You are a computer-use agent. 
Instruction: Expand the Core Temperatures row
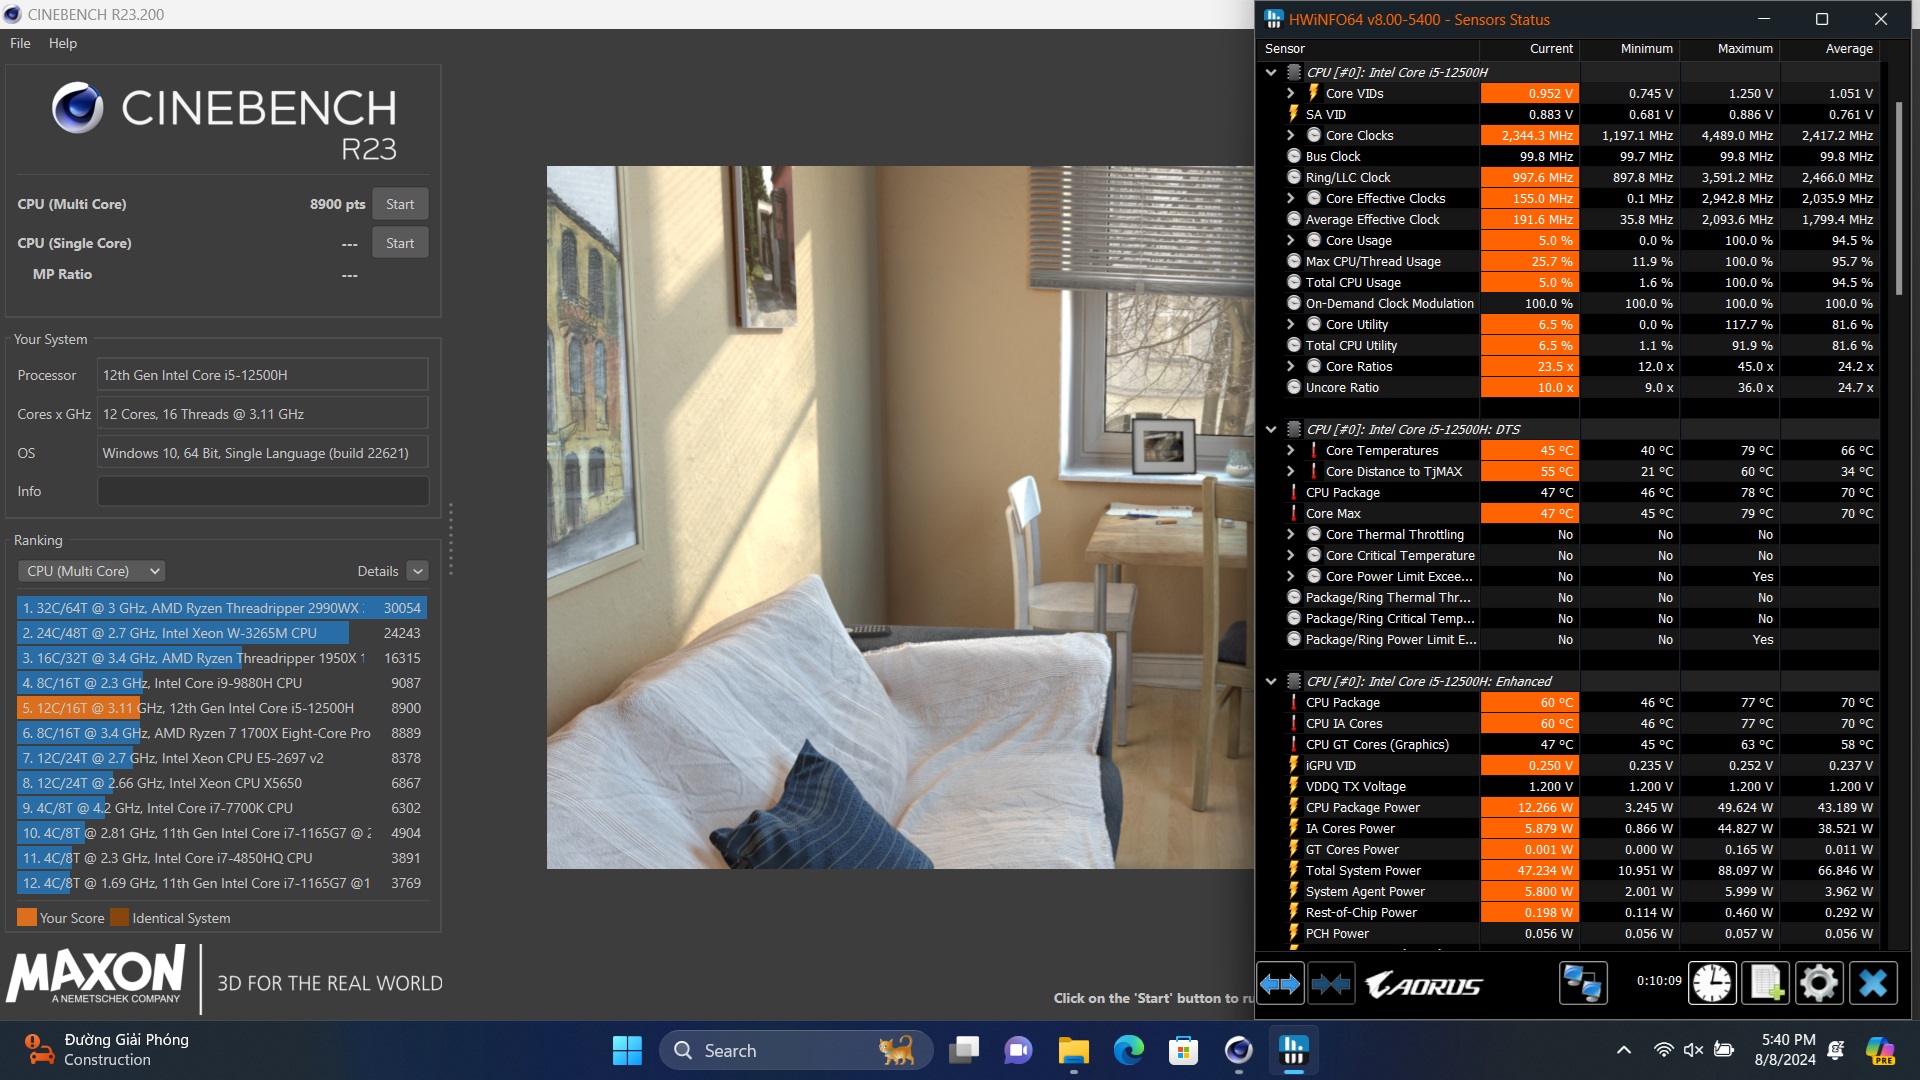(1290, 450)
